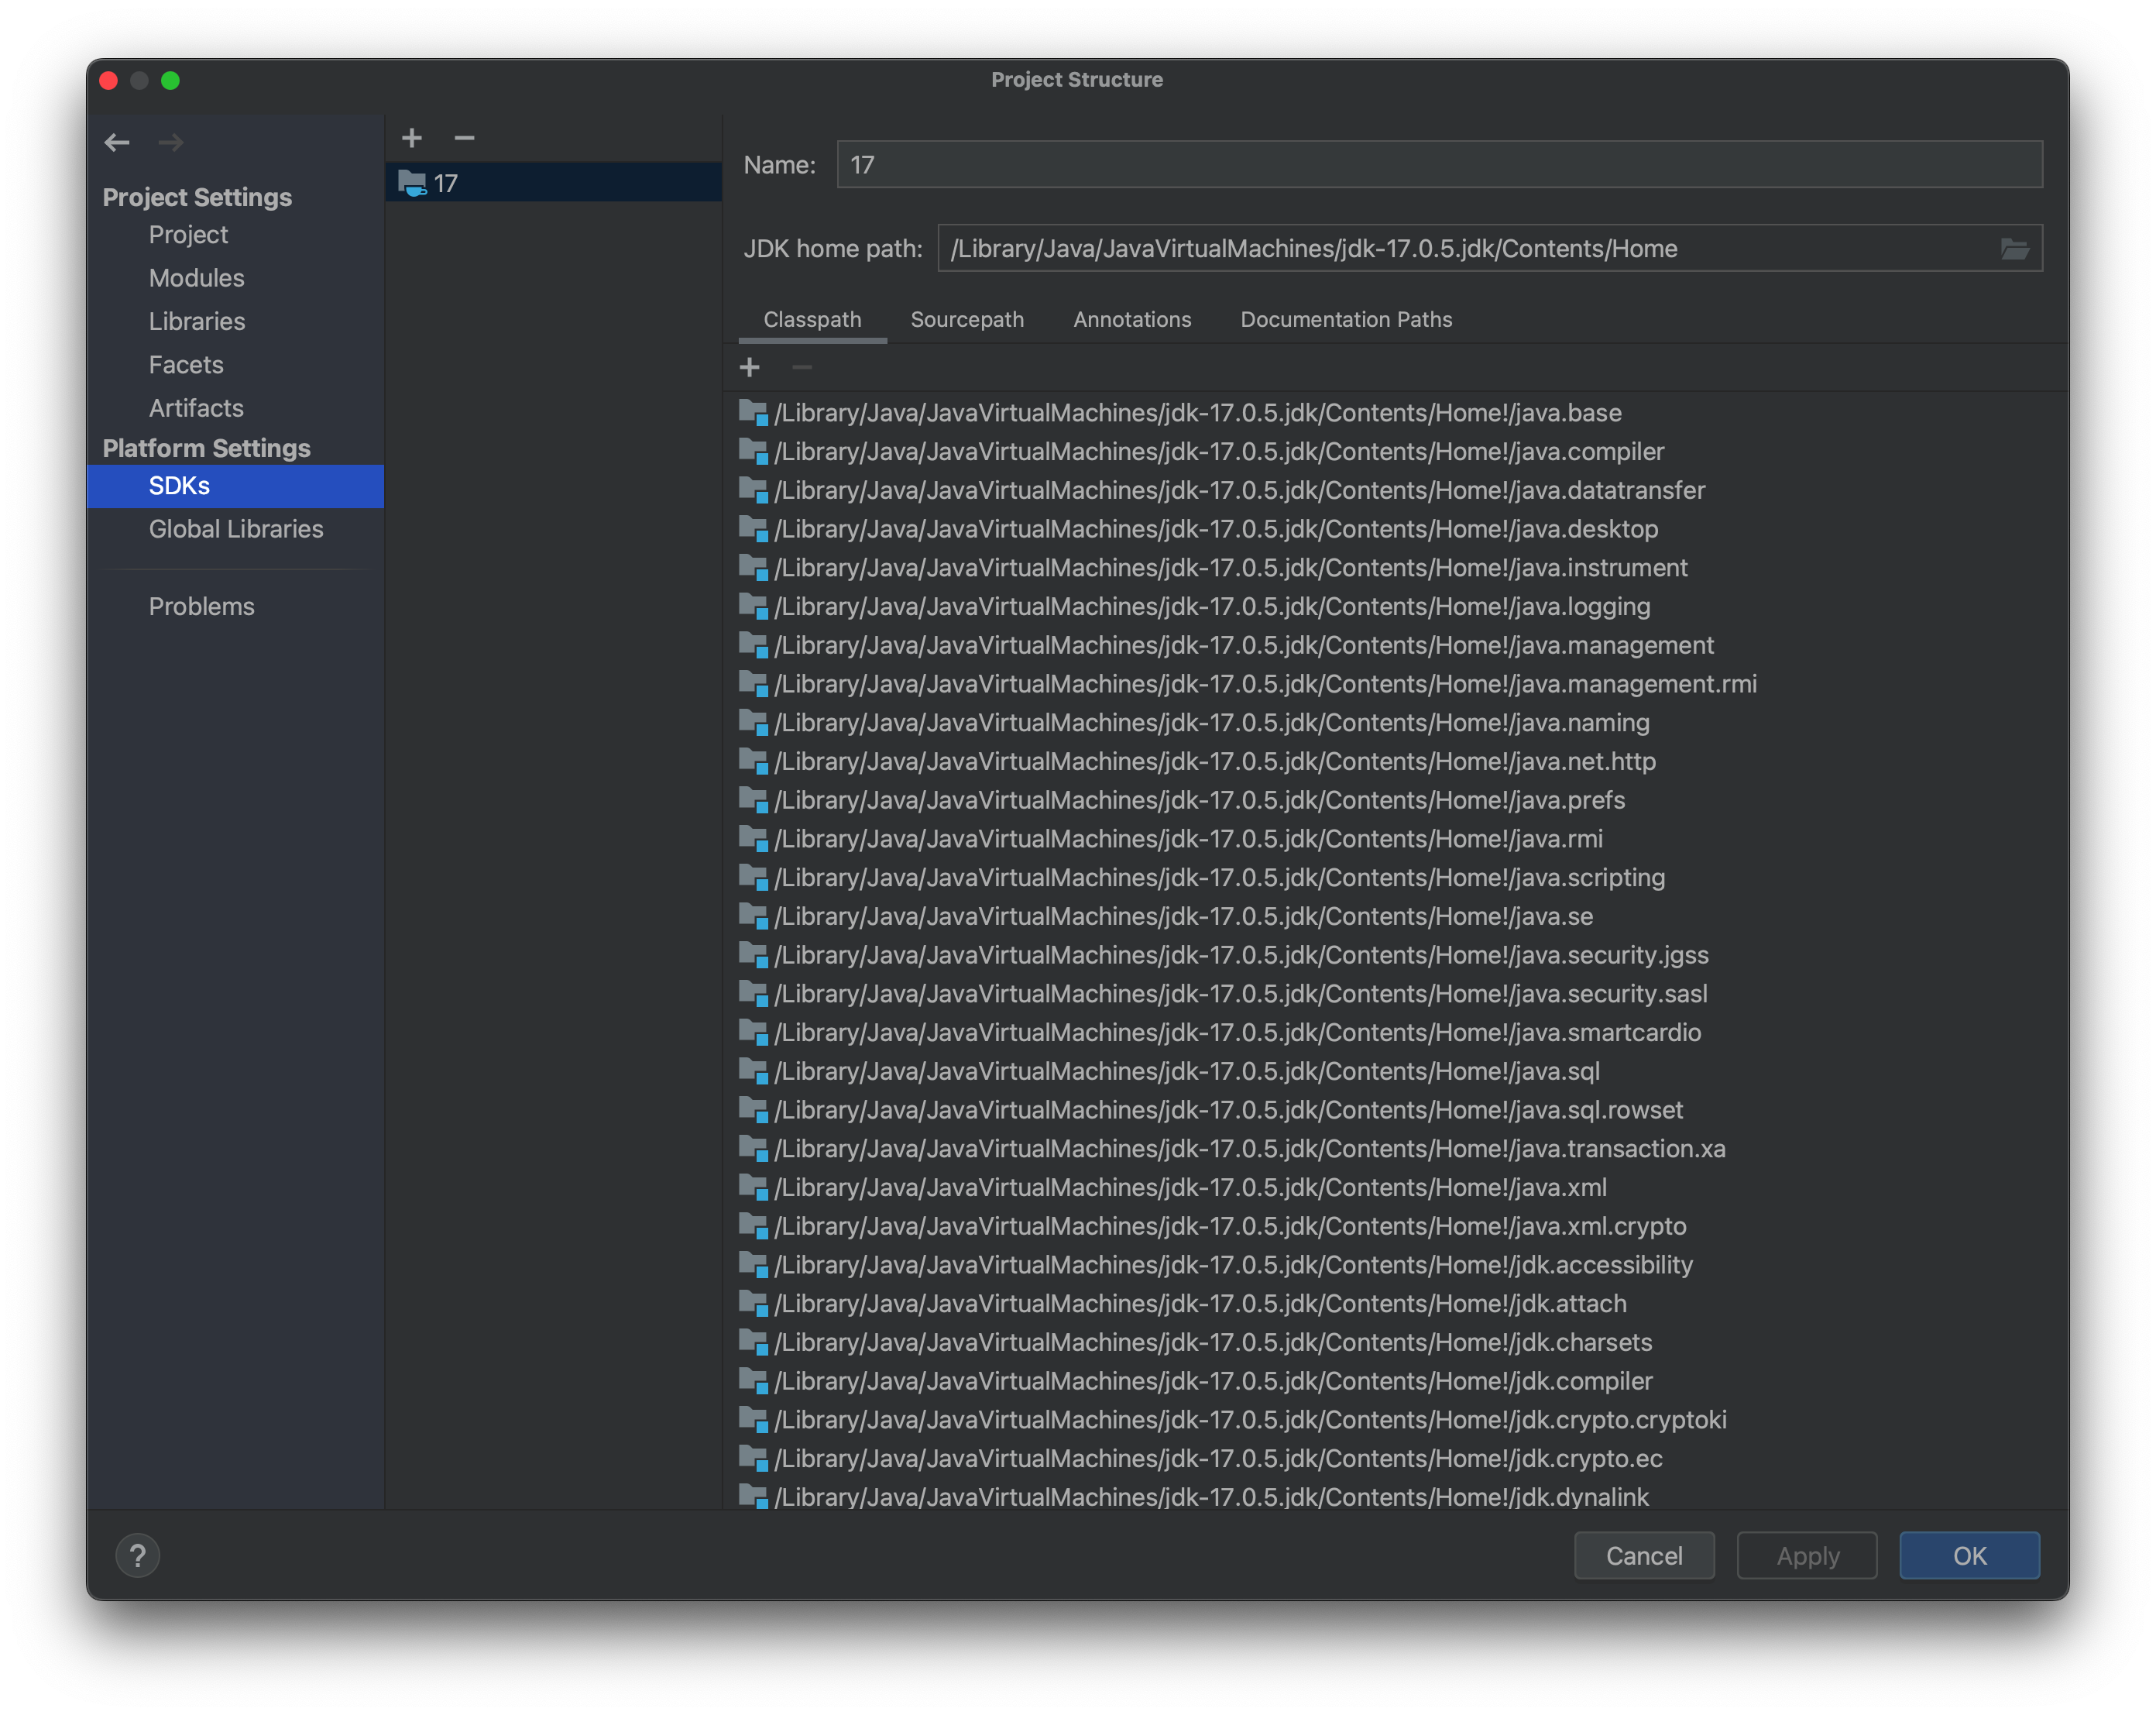The width and height of the screenshot is (2156, 1715).
Task: Click the jdk.attach module icon
Action: pyautogui.click(x=753, y=1304)
